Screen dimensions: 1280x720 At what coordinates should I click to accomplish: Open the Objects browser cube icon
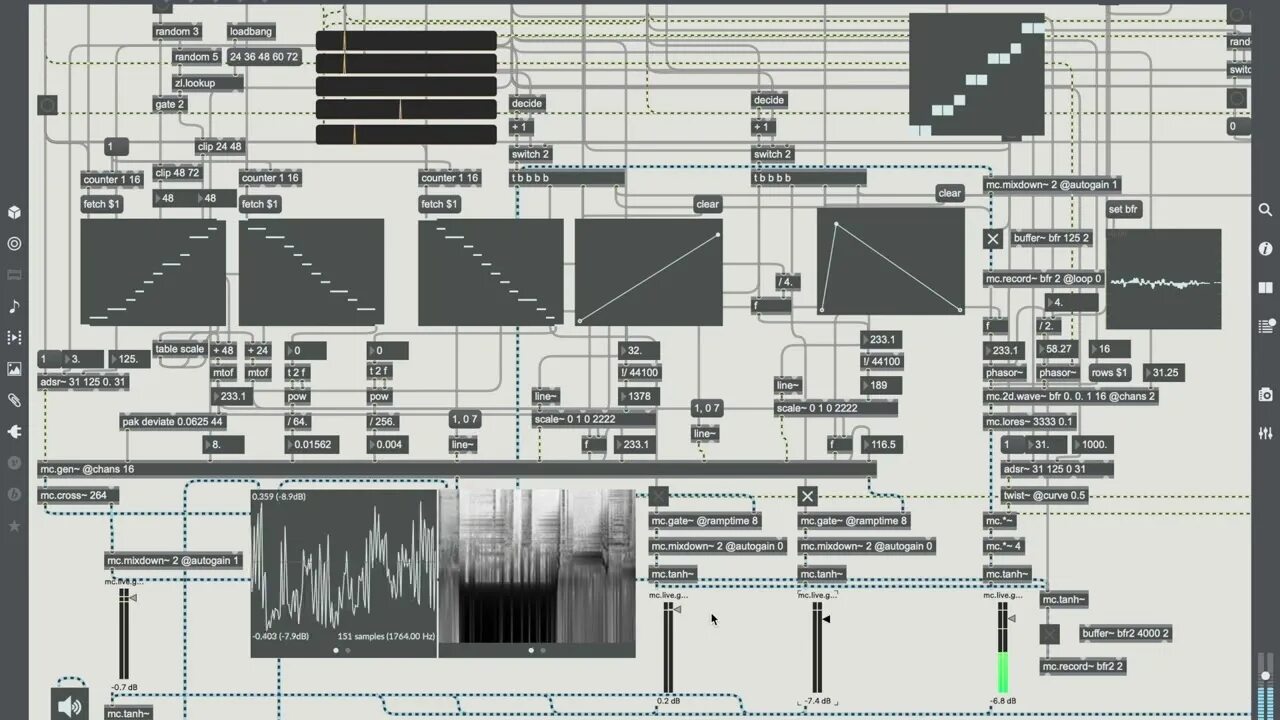[14, 212]
